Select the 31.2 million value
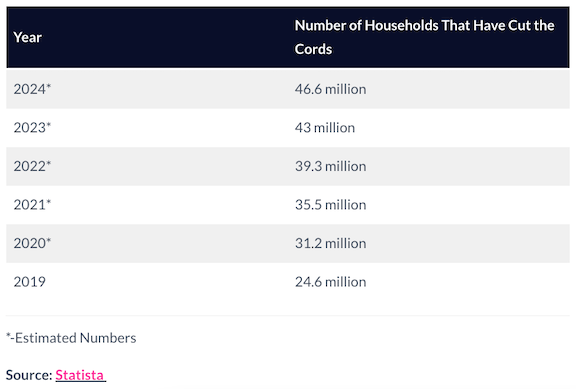This screenshot has height=389, width=576. (330, 243)
